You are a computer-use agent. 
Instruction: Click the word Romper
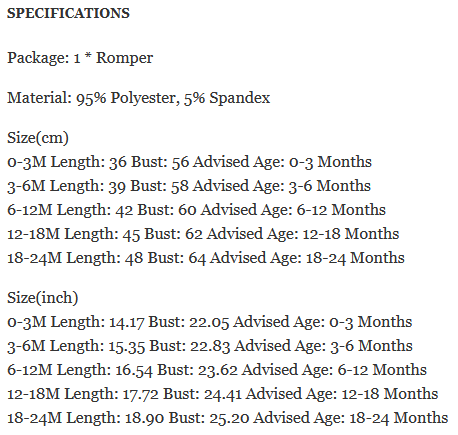pos(125,58)
